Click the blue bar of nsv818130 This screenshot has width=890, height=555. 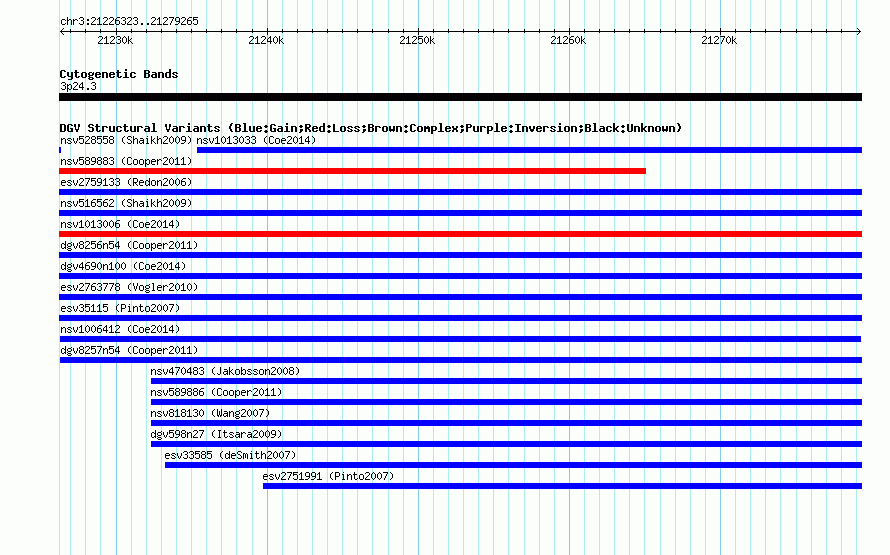[506, 423]
